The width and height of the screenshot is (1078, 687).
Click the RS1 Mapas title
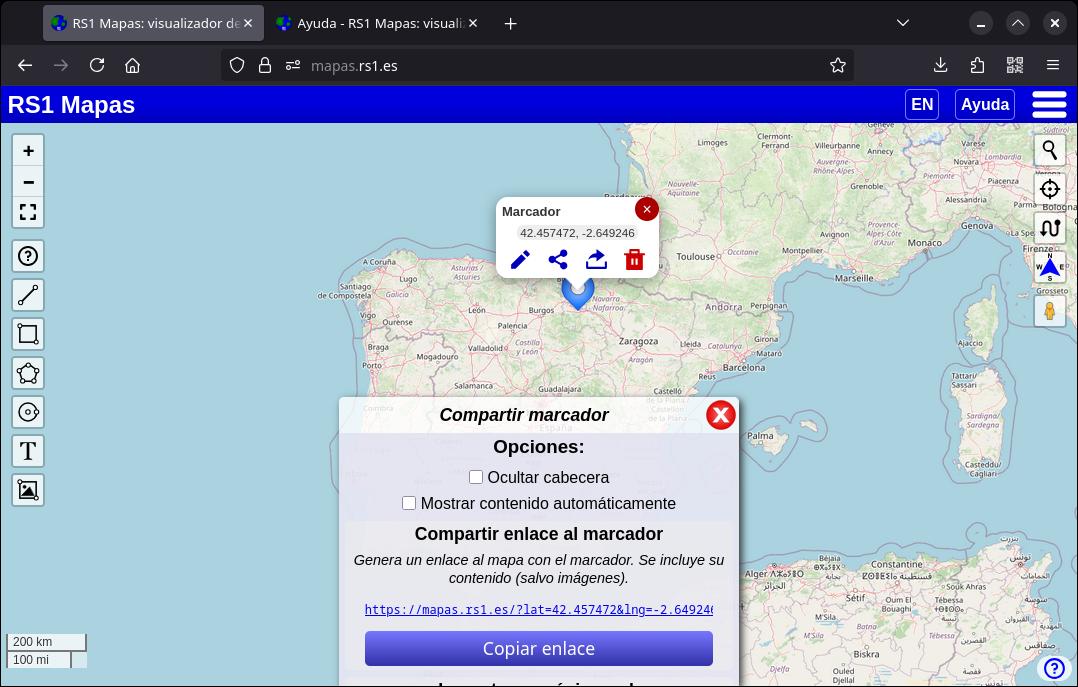click(x=71, y=105)
